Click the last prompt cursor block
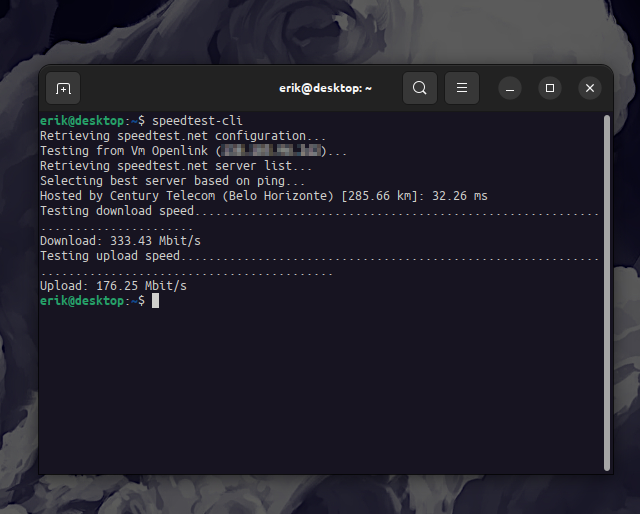 (156, 301)
